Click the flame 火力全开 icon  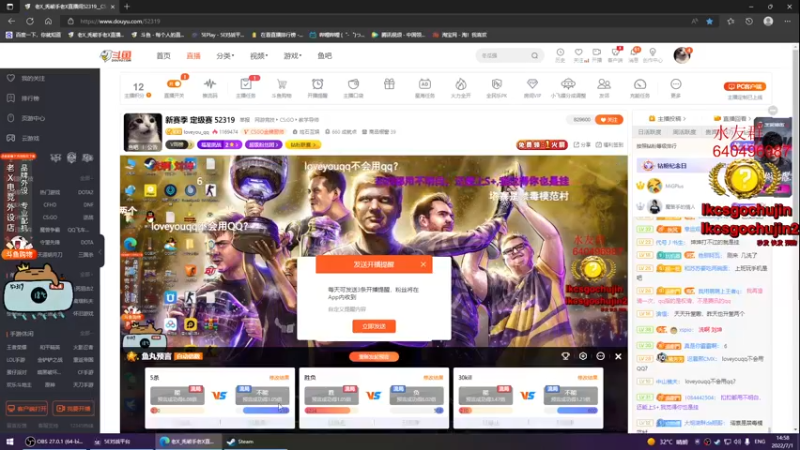[x=461, y=84]
